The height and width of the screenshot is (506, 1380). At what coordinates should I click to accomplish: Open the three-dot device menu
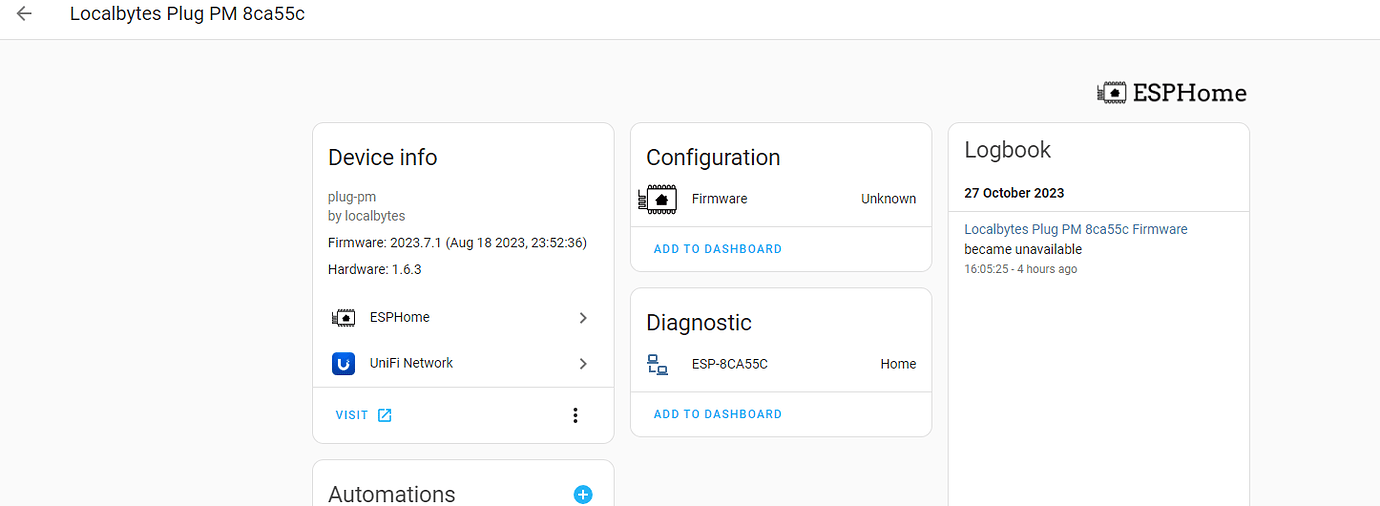point(575,415)
